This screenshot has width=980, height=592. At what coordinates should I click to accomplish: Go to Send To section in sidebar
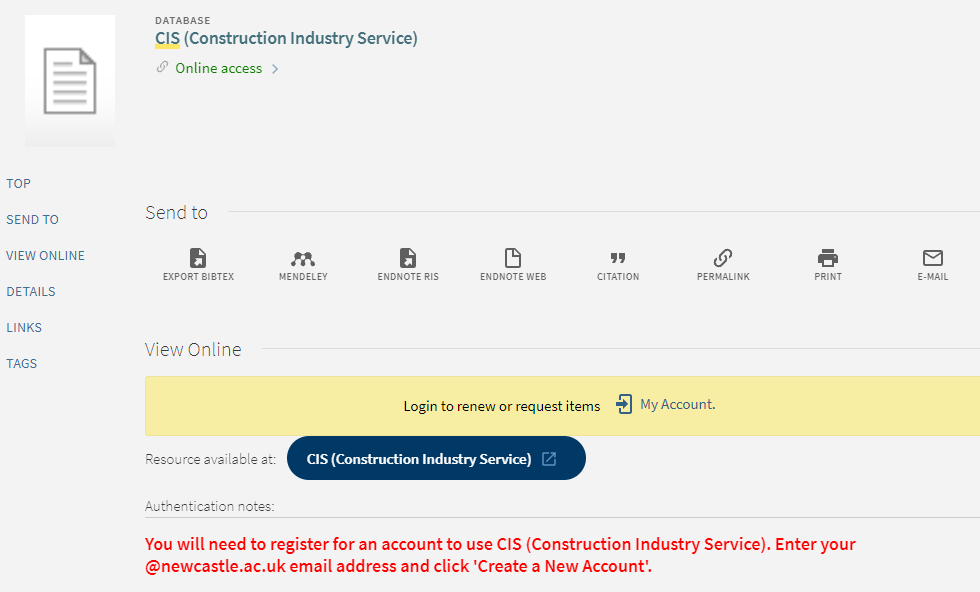pyautogui.click(x=33, y=220)
